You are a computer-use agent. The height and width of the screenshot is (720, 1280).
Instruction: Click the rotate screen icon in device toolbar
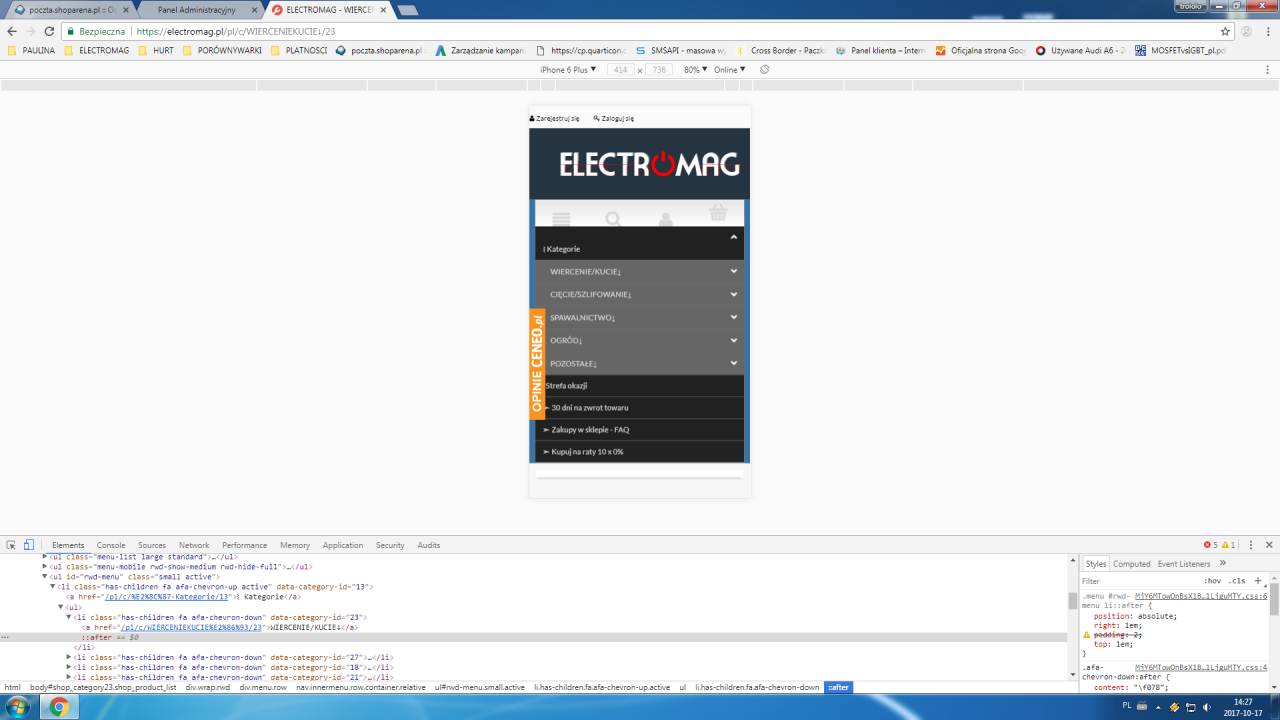click(x=765, y=70)
